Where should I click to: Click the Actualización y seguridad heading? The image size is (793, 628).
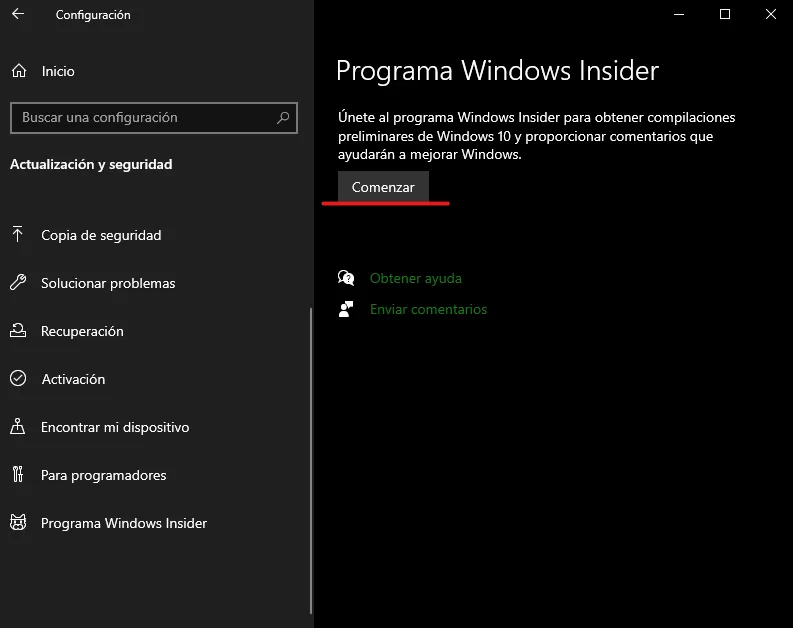pyautogui.click(x=91, y=165)
